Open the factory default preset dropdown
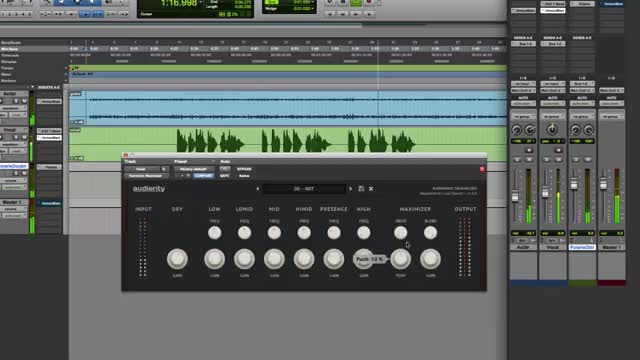 coord(194,169)
